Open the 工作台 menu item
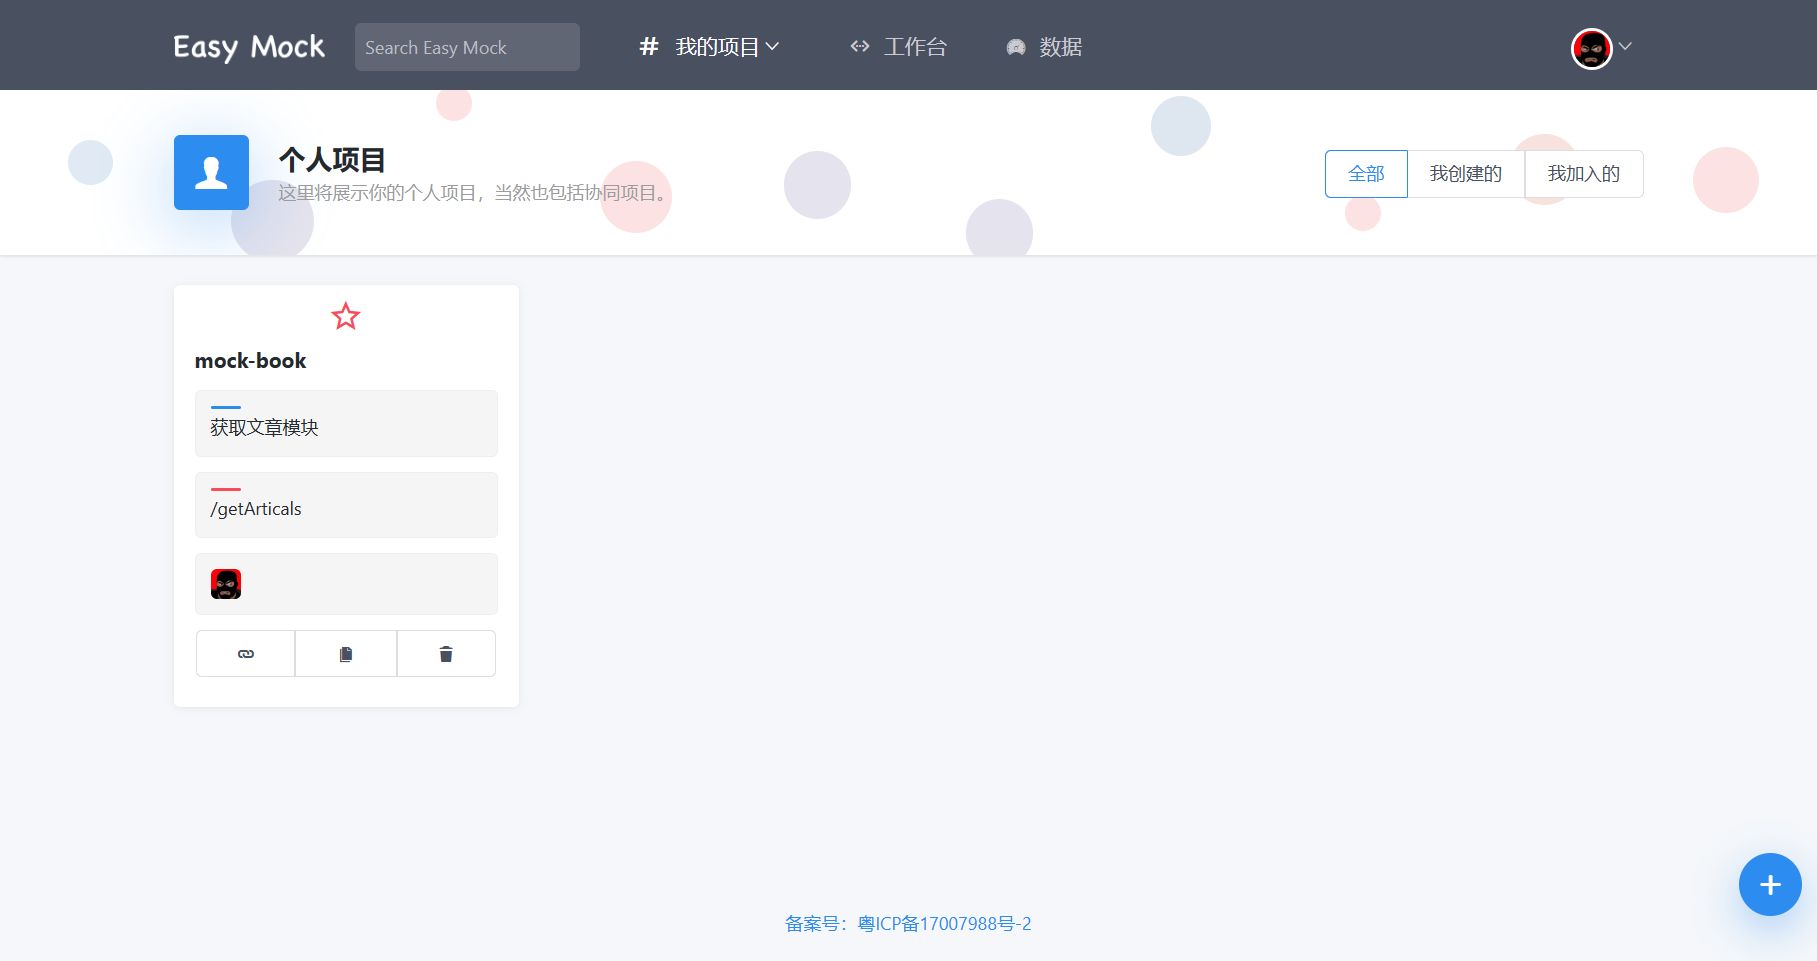Screen dimensions: 1817x961 click(913, 46)
